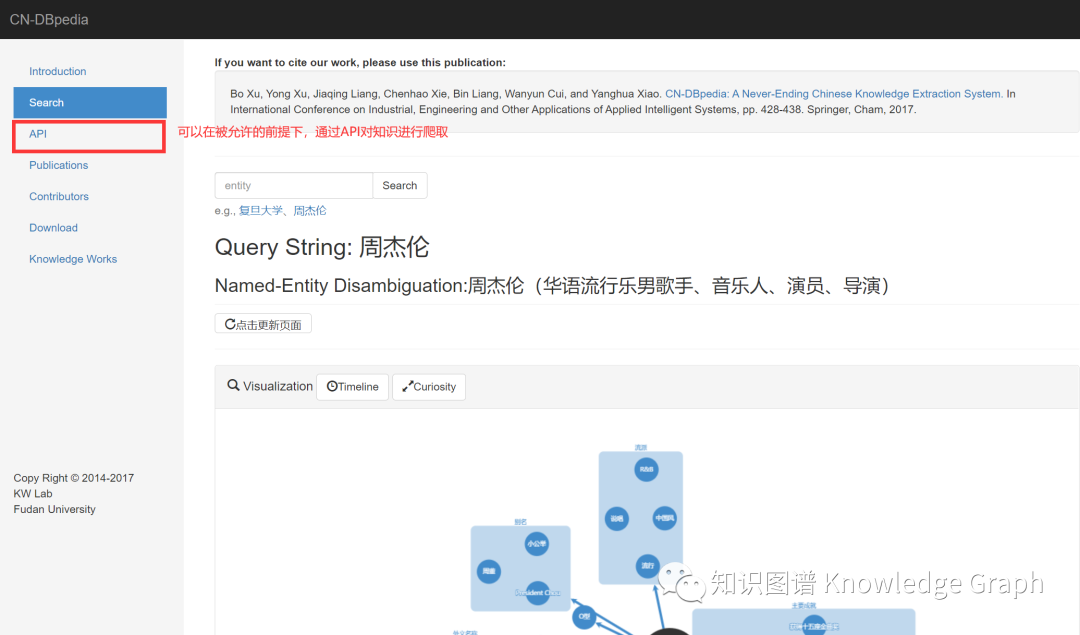Open the Contributors sidebar page

(59, 196)
